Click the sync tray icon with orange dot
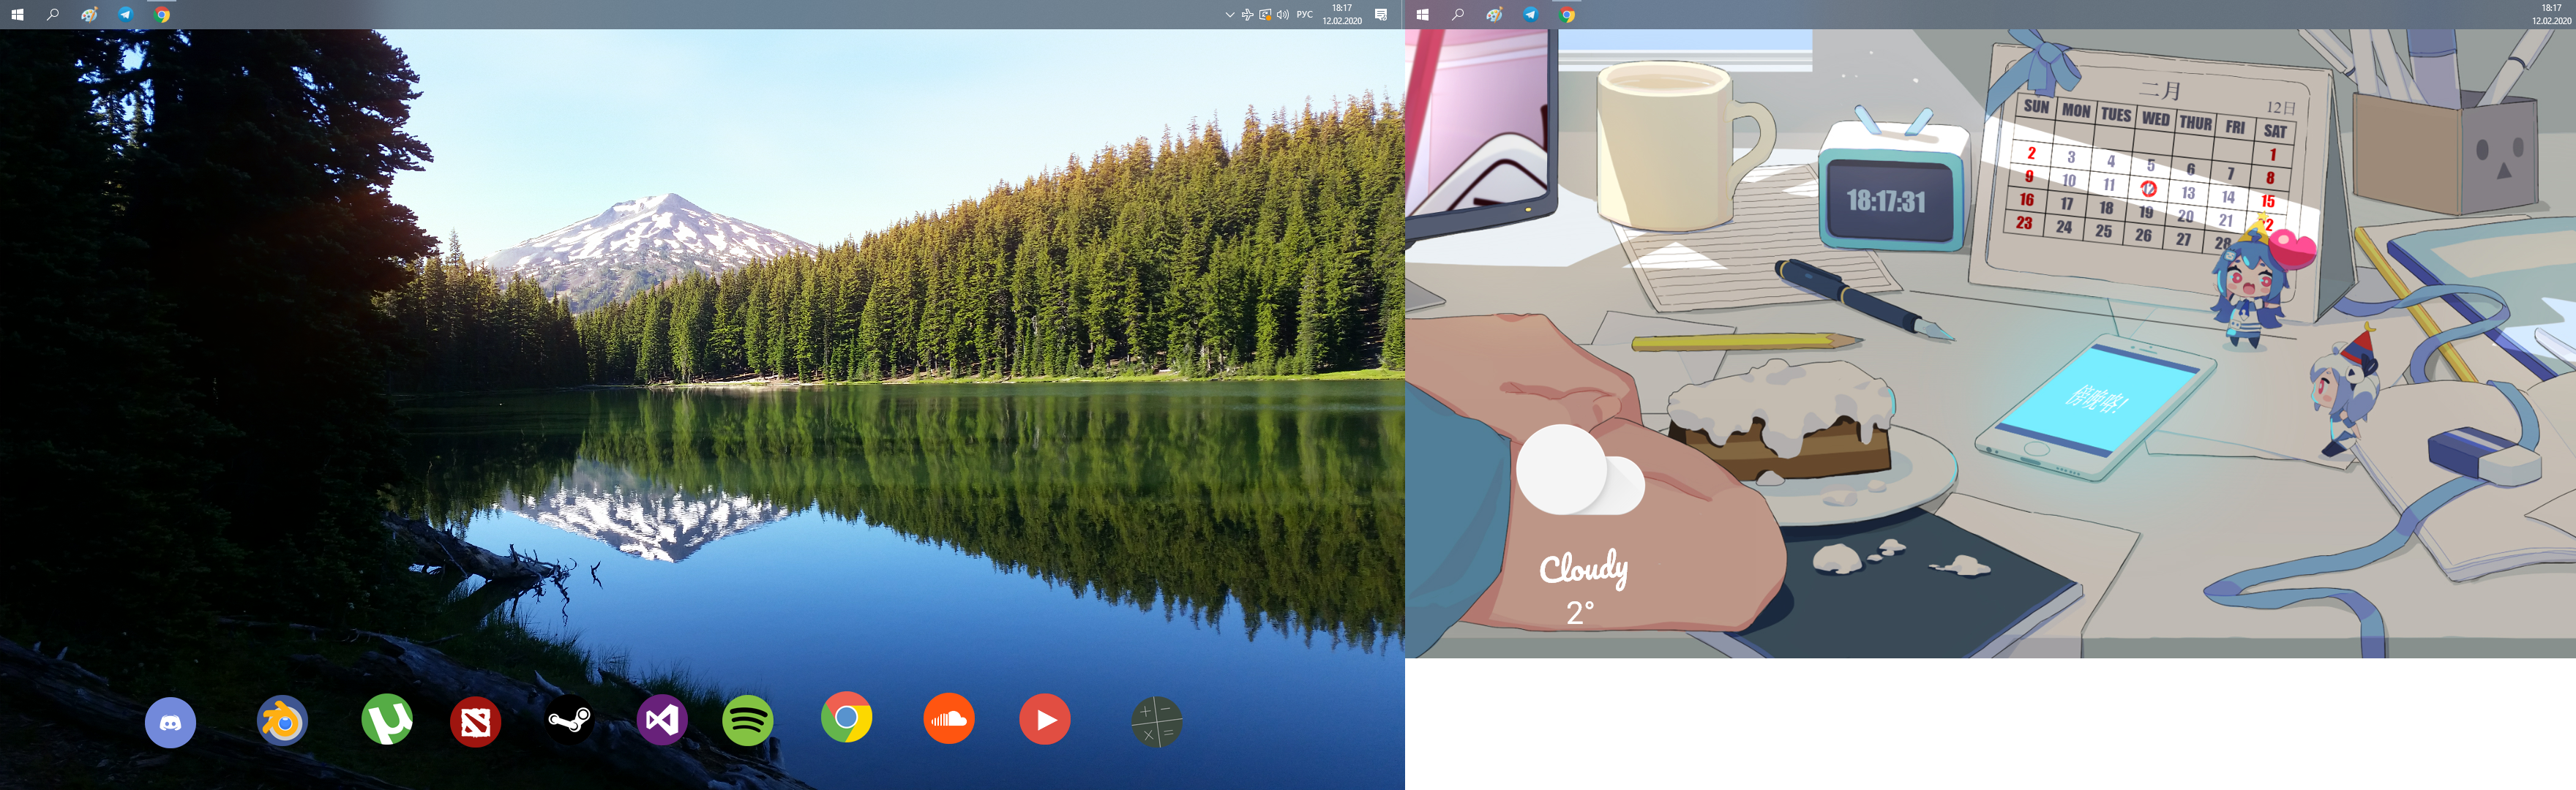 point(1265,15)
